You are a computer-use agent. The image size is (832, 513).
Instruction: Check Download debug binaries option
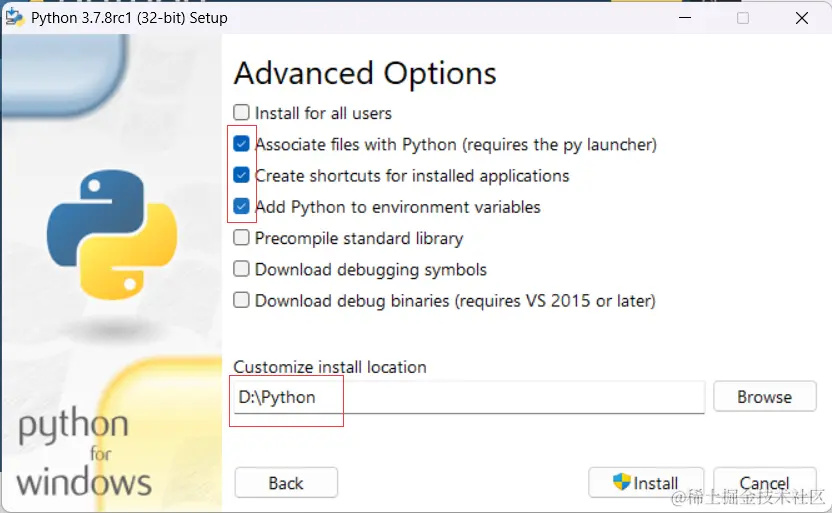coord(241,300)
